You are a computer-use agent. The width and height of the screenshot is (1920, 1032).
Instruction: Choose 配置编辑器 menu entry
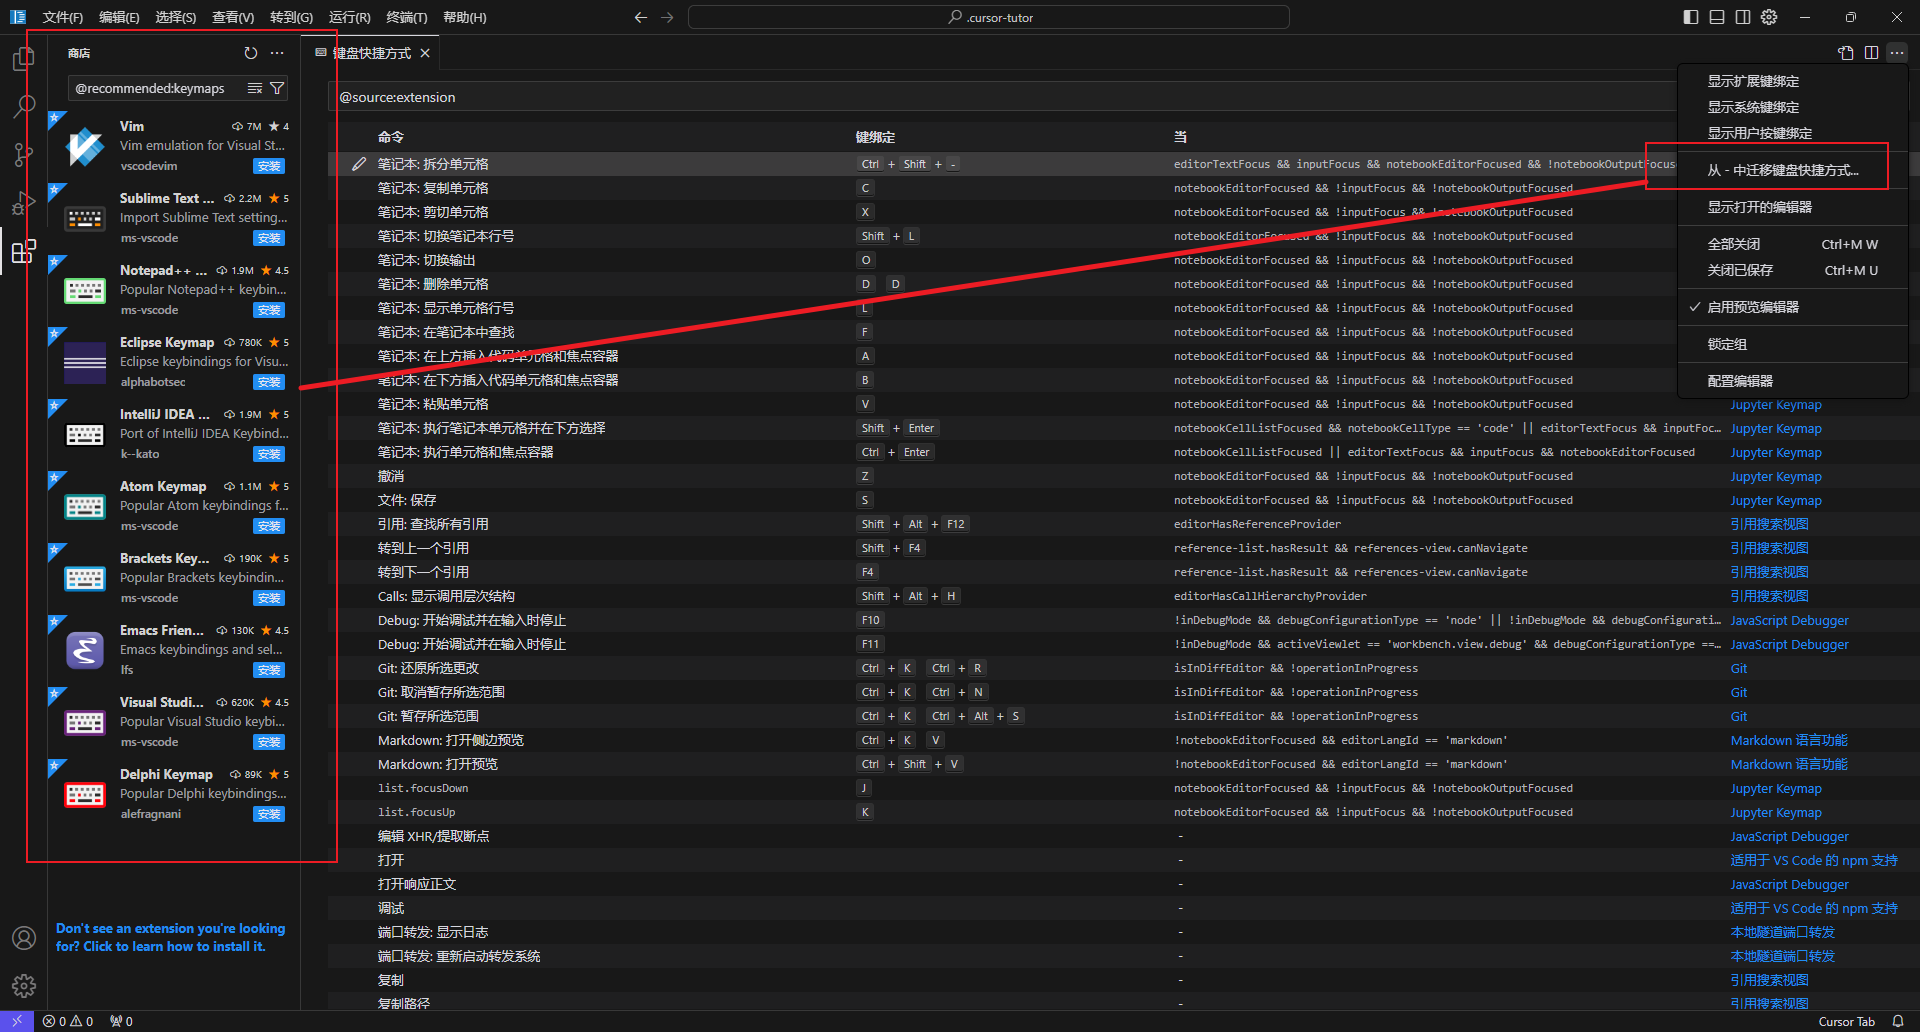coord(1793,381)
